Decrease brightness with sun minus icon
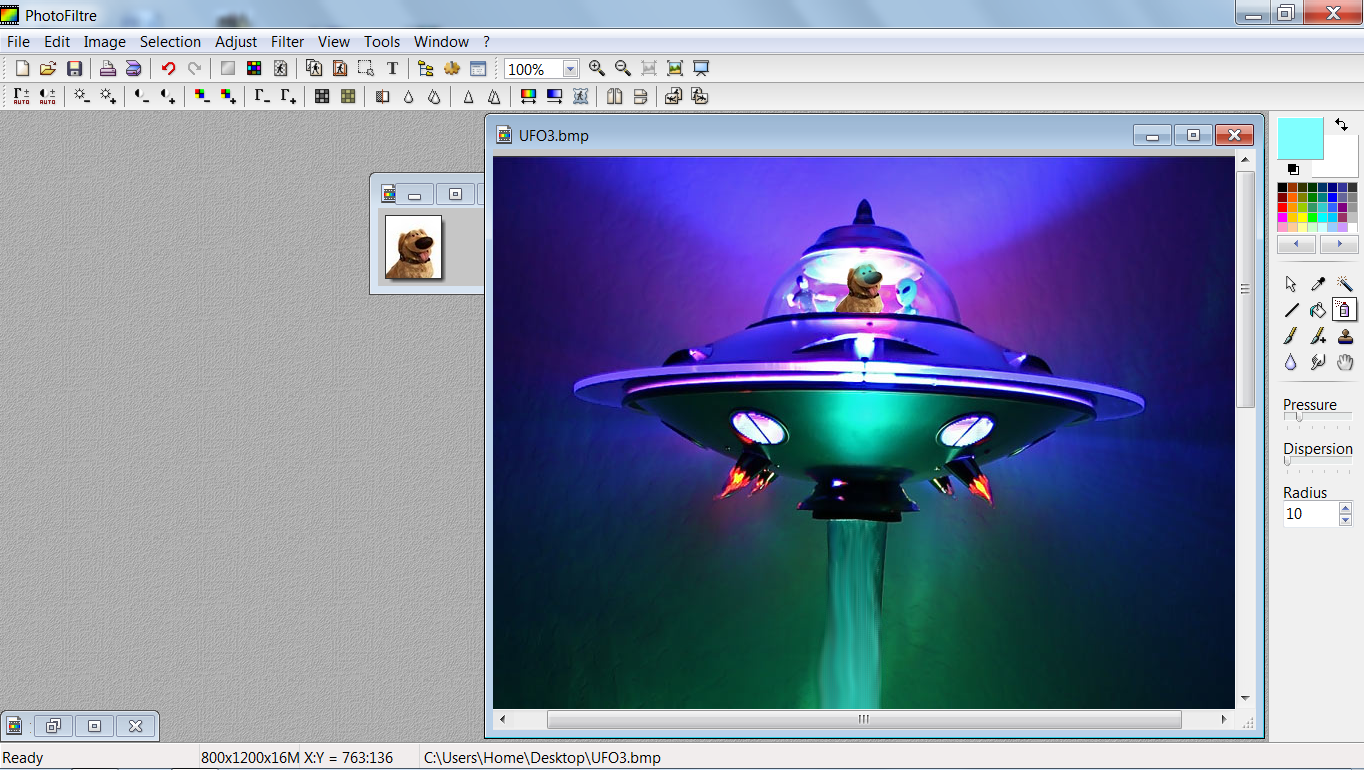The height and width of the screenshot is (772, 1364). [x=82, y=96]
